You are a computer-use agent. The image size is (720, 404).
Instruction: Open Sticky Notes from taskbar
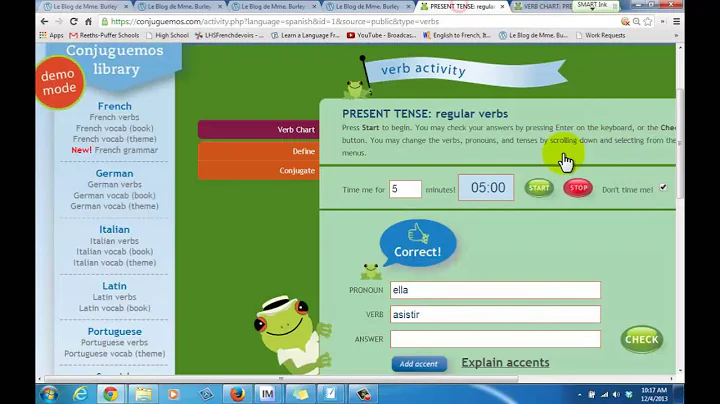pos(299,394)
